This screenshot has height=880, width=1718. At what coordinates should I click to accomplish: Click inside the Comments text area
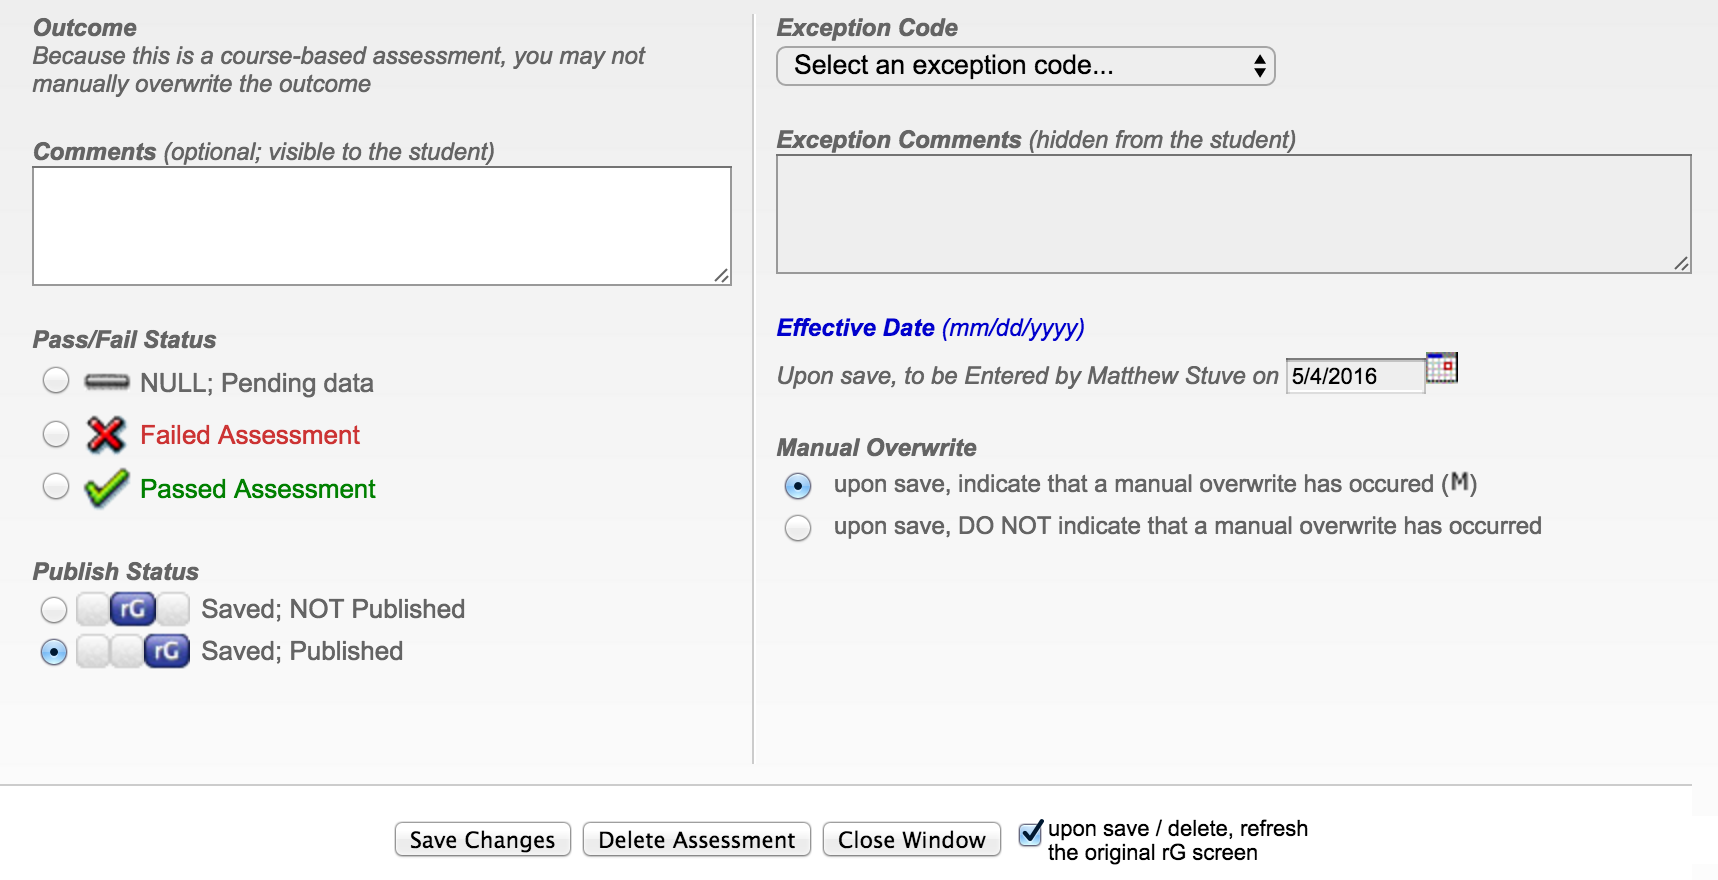click(x=382, y=226)
